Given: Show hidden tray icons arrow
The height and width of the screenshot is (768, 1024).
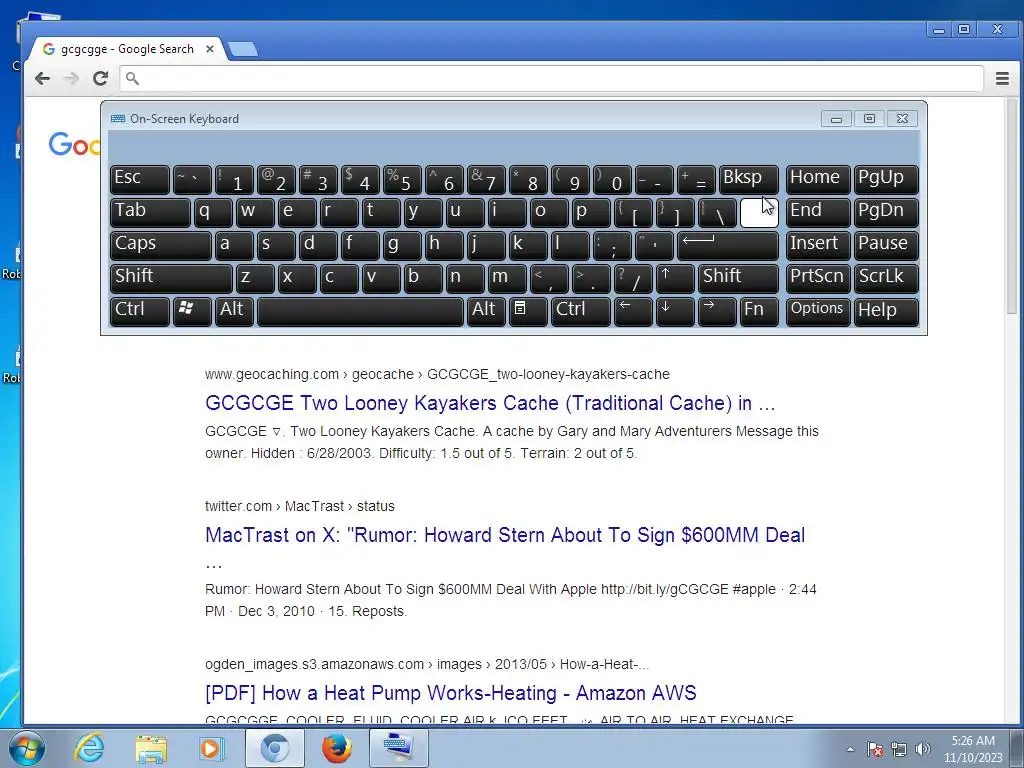Looking at the screenshot, I should pyautogui.click(x=850, y=749).
